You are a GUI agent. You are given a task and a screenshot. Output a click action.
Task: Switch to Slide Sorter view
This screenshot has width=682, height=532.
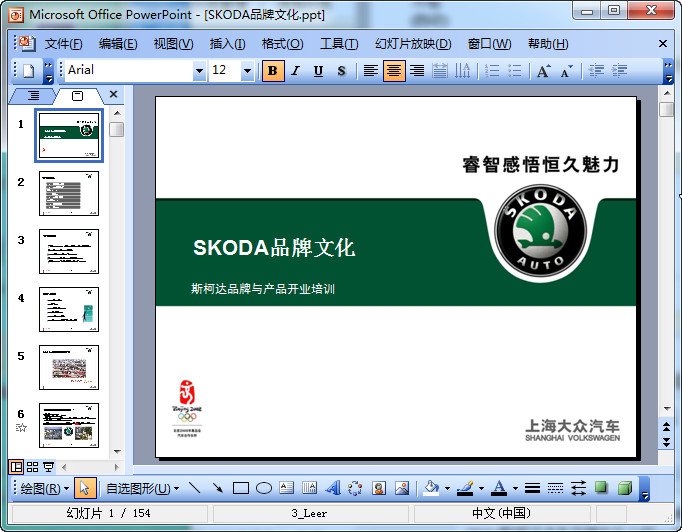click(33, 467)
